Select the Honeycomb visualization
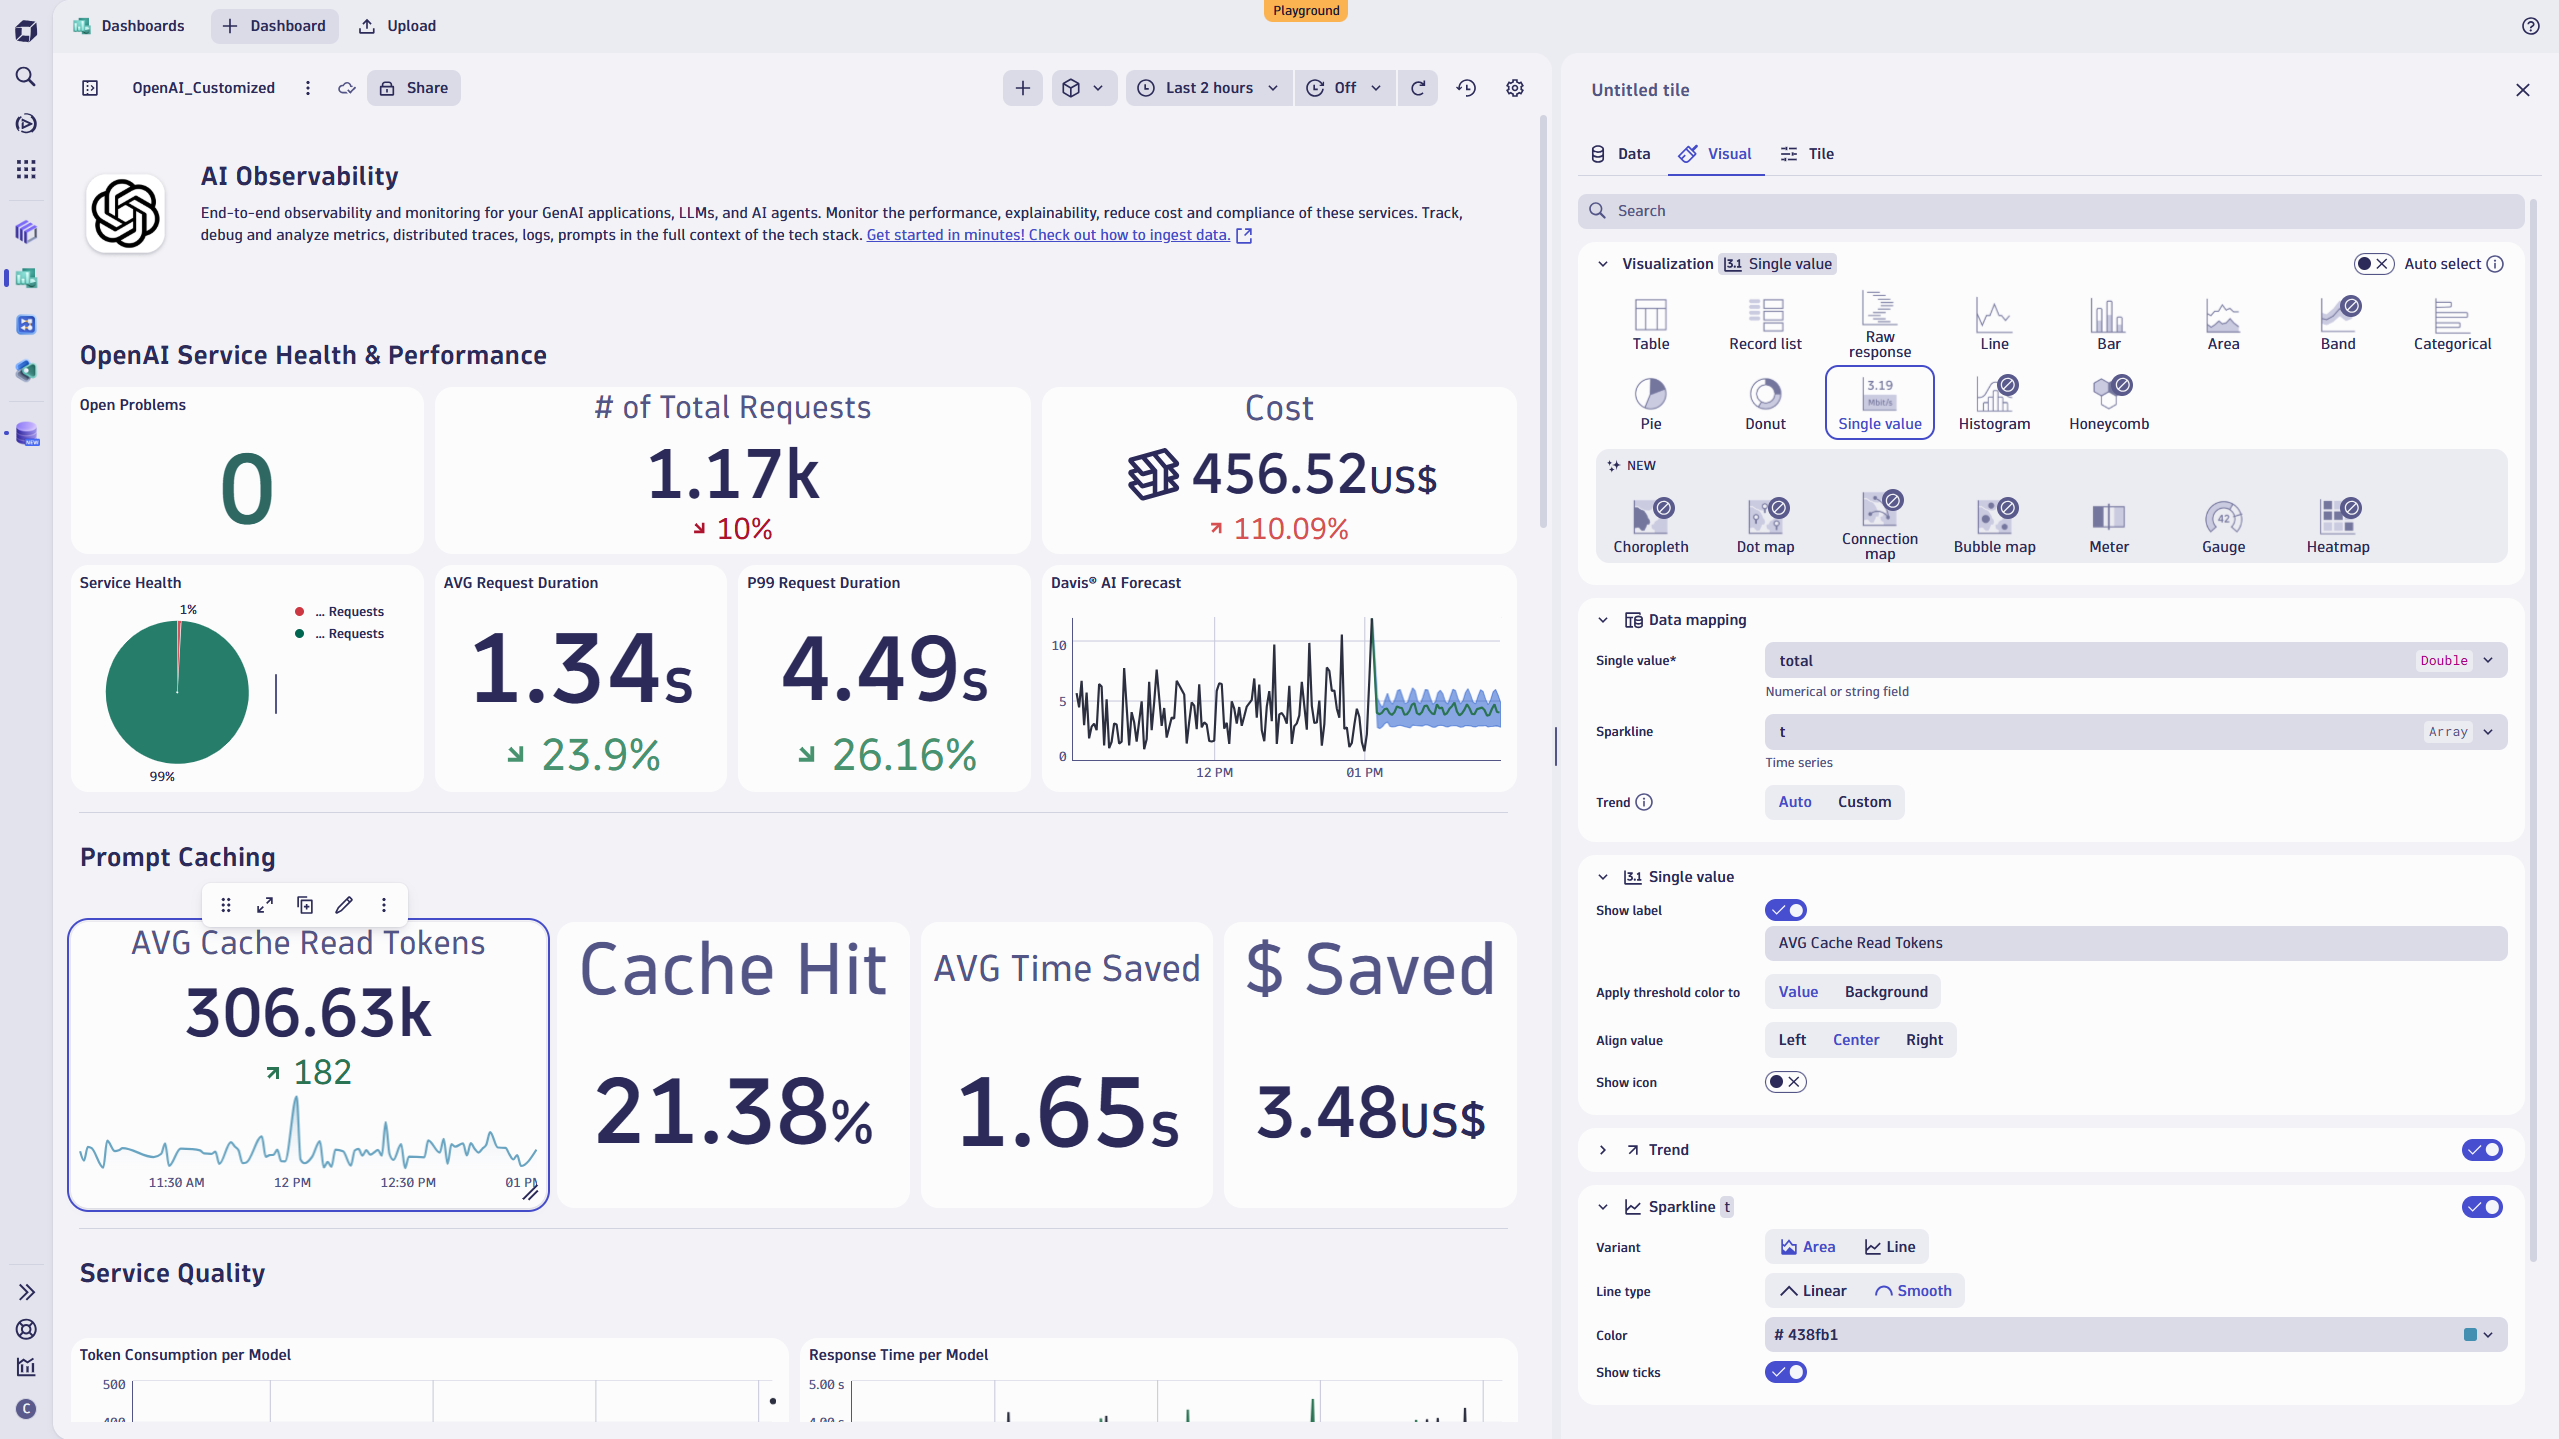Image resolution: width=2559 pixels, height=1439 pixels. click(x=2109, y=400)
